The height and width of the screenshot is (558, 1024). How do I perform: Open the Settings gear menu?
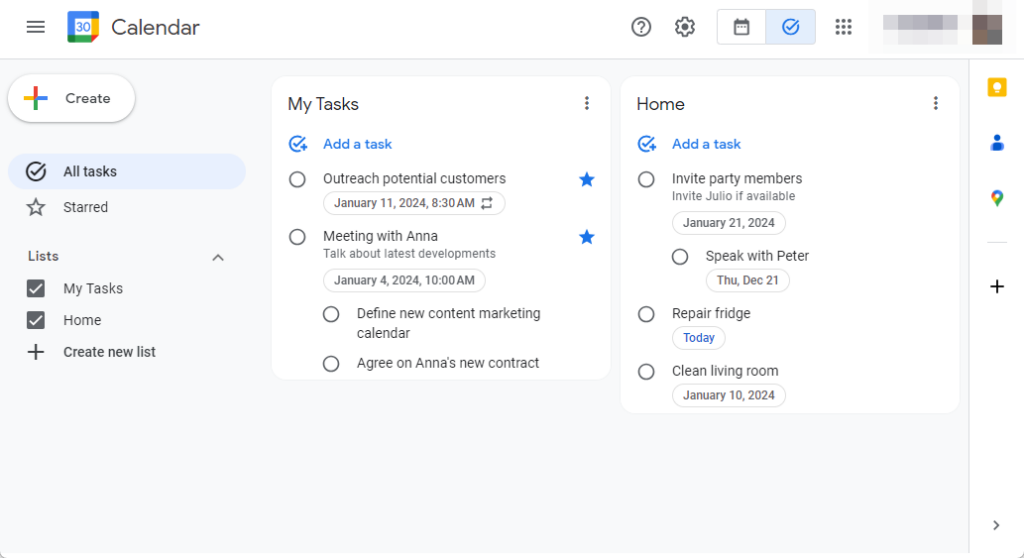pos(685,27)
